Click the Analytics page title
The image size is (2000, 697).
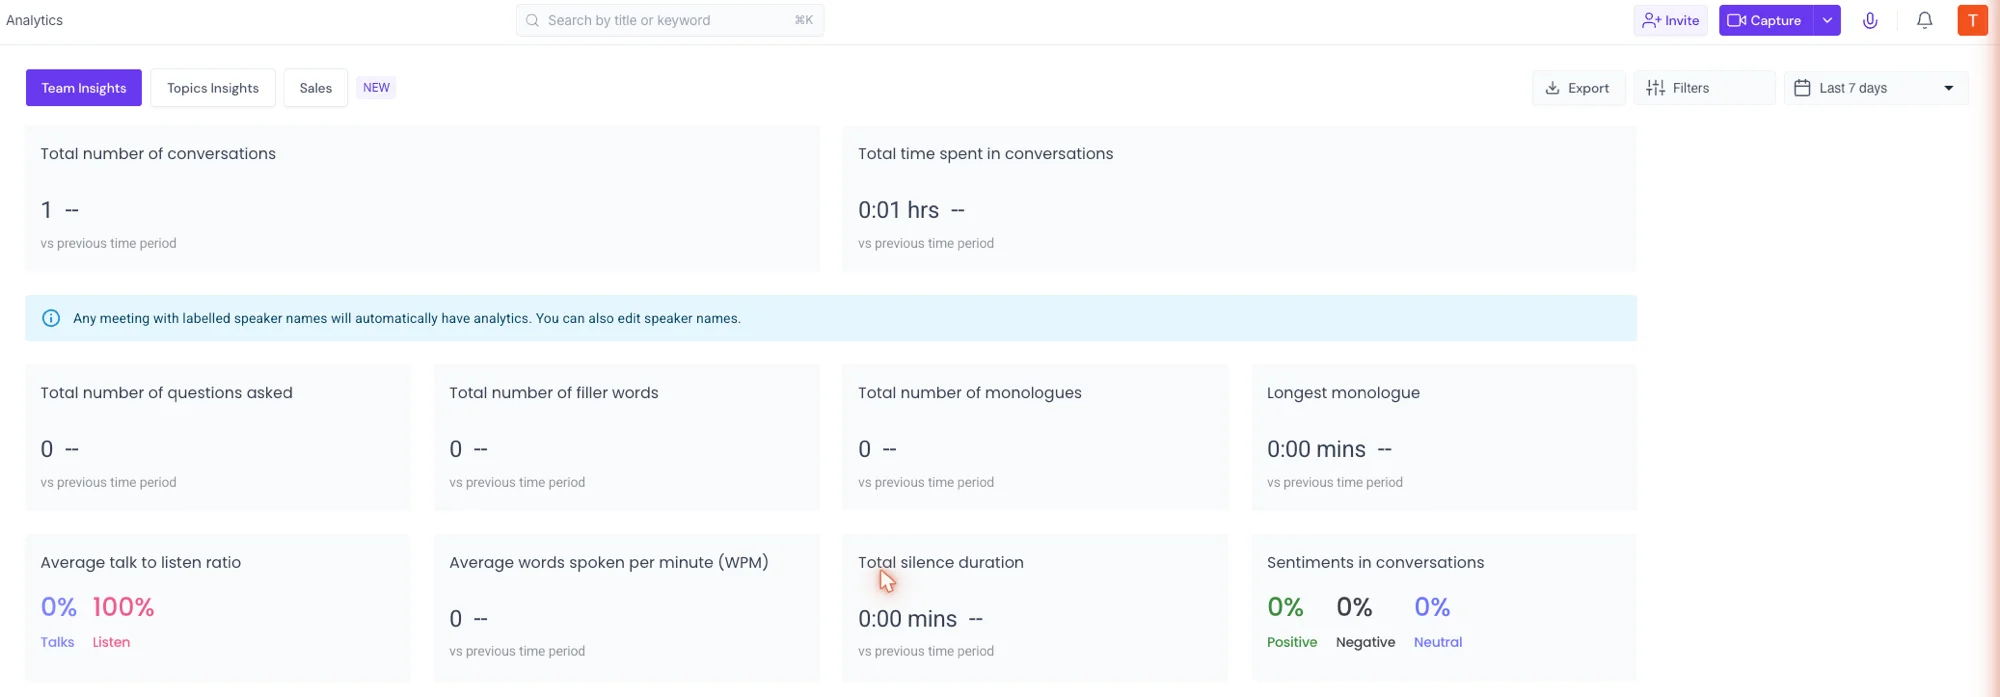(34, 20)
